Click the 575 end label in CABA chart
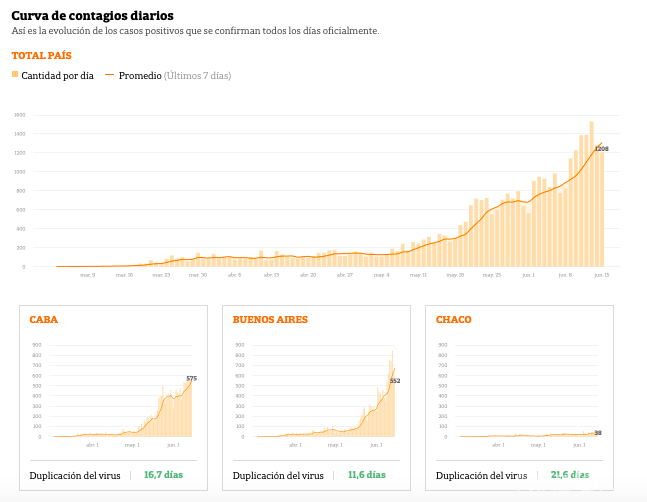The height and width of the screenshot is (502, 647). click(x=191, y=378)
